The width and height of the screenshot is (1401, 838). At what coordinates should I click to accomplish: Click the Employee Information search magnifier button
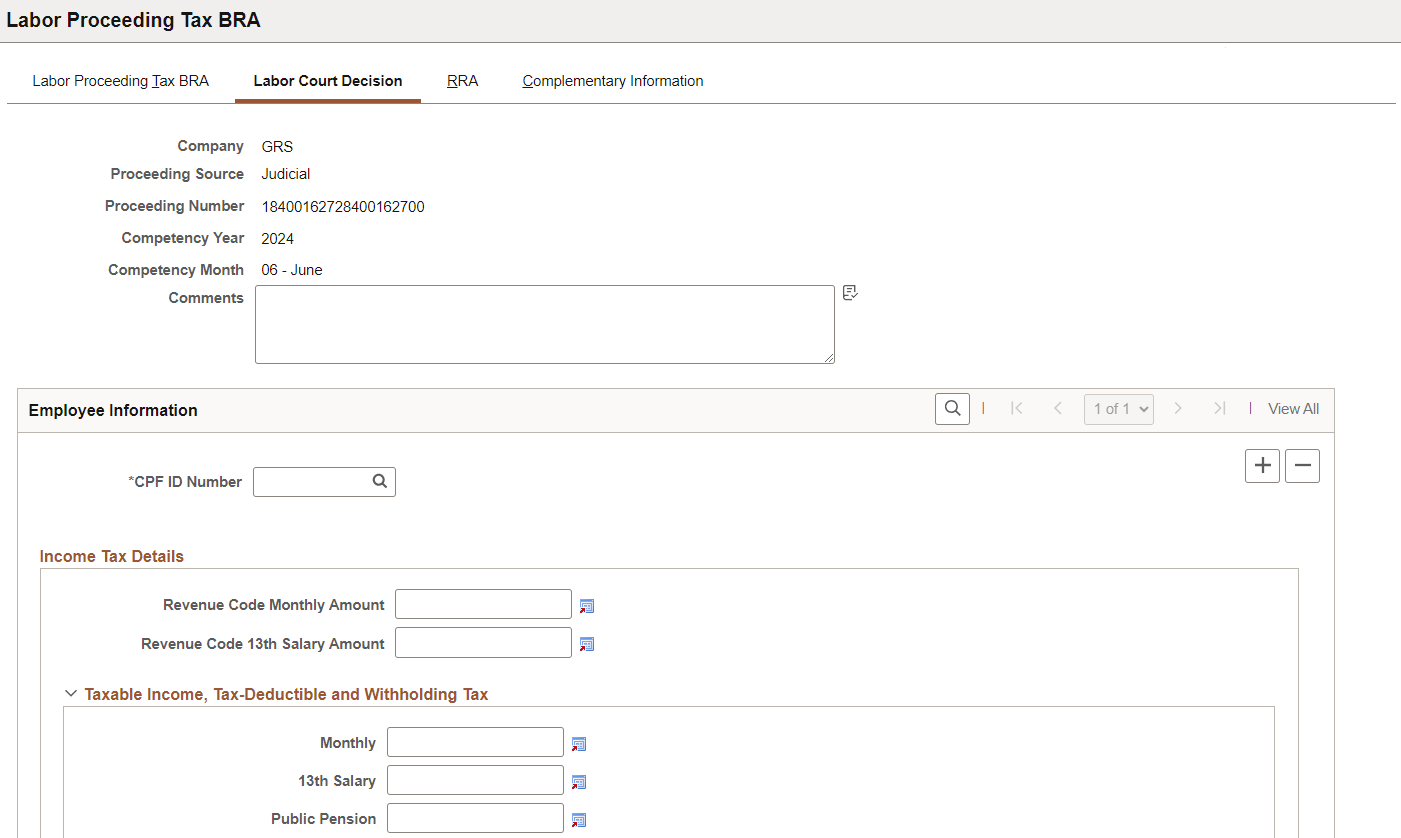pos(953,408)
